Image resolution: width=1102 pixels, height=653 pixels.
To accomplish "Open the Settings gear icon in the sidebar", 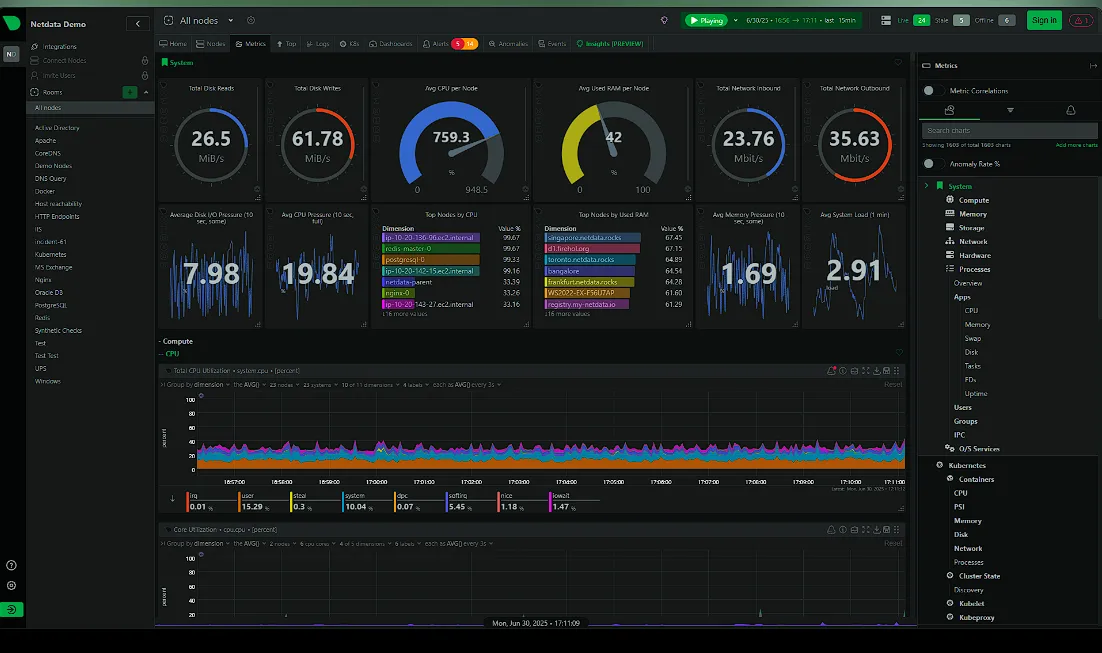I will click(x=11, y=586).
